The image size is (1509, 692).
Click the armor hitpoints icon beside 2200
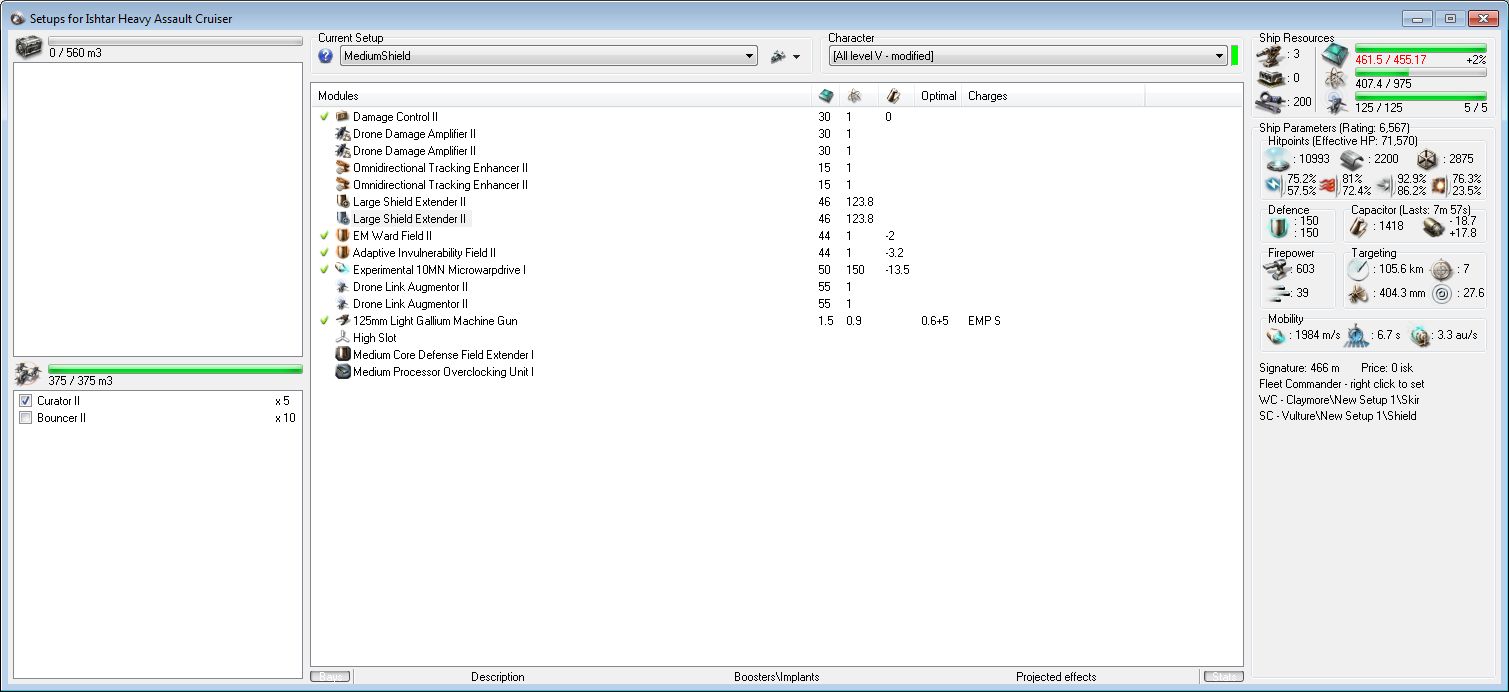[x=1351, y=158]
